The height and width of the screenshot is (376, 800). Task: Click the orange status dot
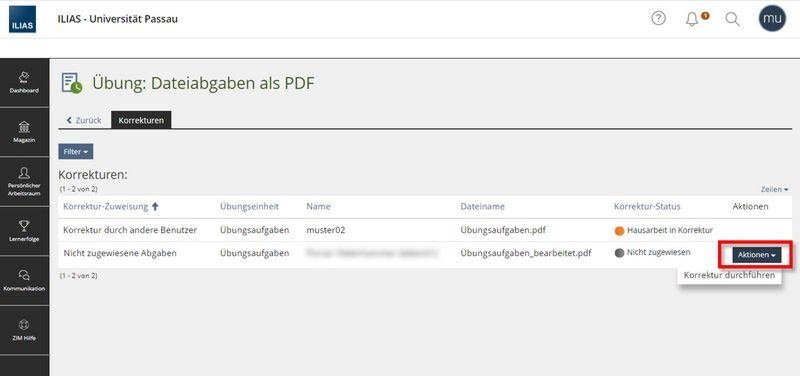coord(619,231)
